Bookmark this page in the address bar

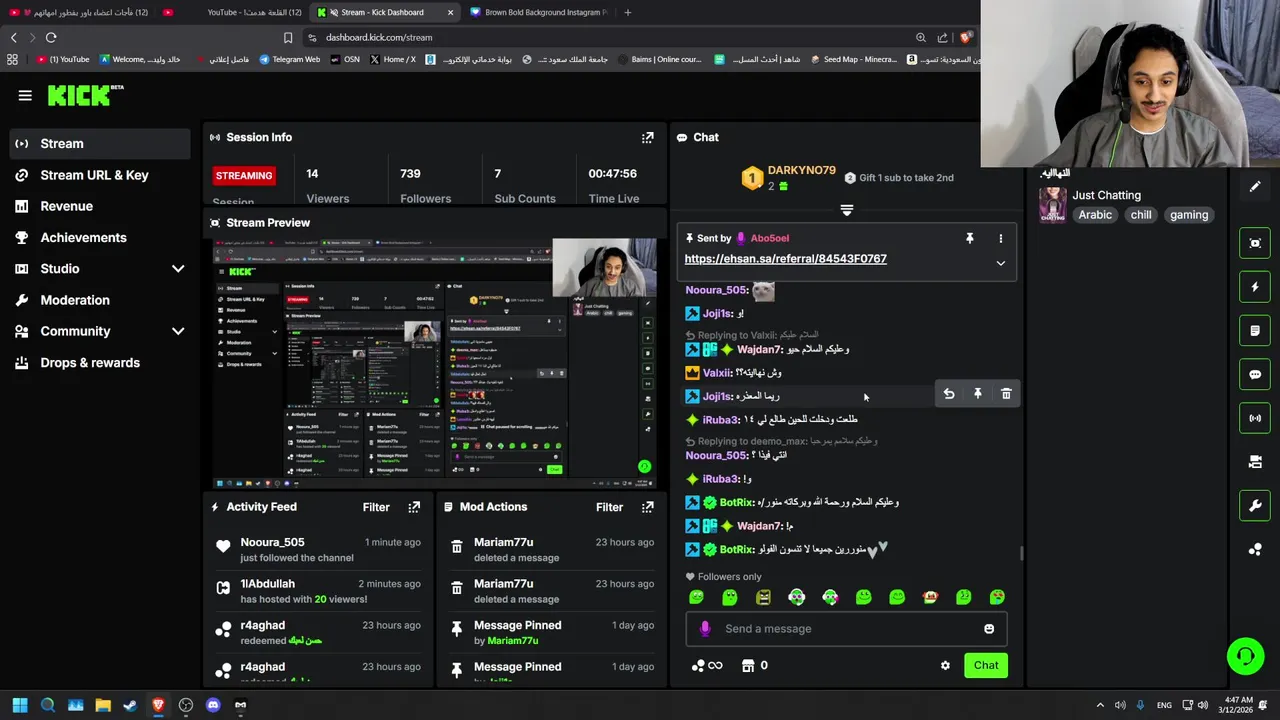pyautogui.click(x=288, y=38)
